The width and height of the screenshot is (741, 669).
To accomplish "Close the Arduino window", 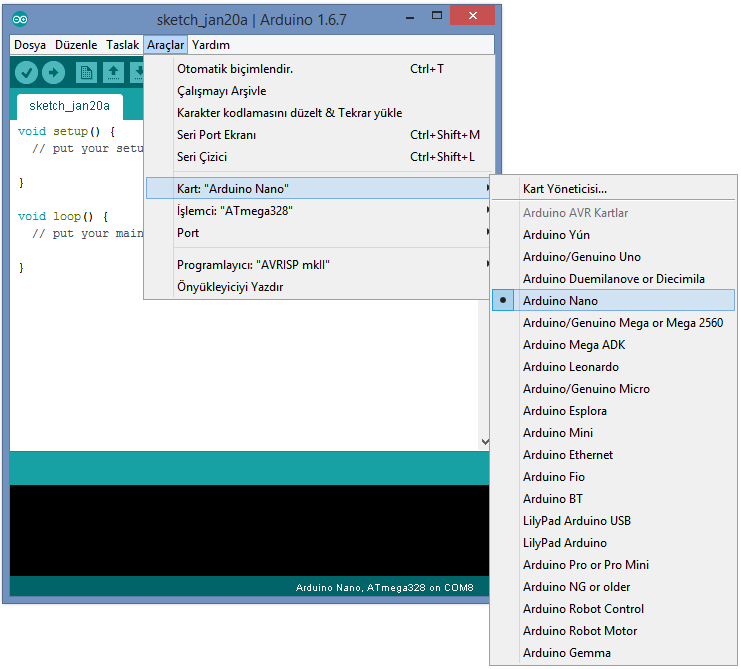I will (472, 16).
